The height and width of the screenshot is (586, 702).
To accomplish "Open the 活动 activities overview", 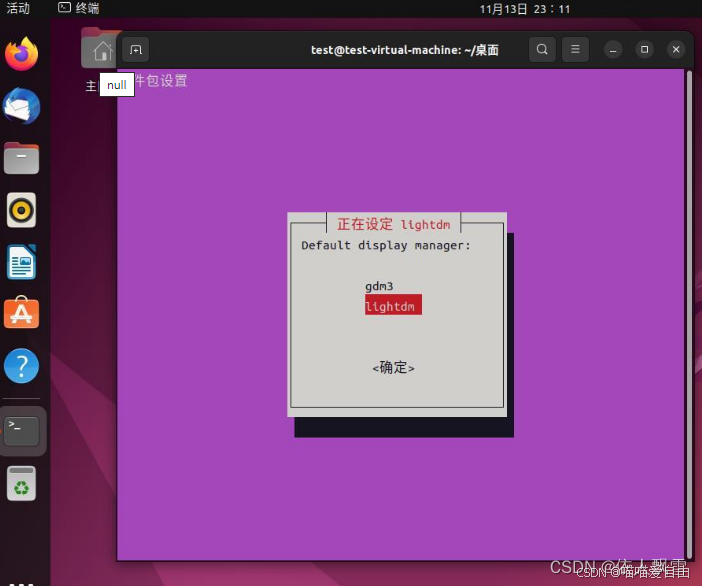I will [x=18, y=9].
